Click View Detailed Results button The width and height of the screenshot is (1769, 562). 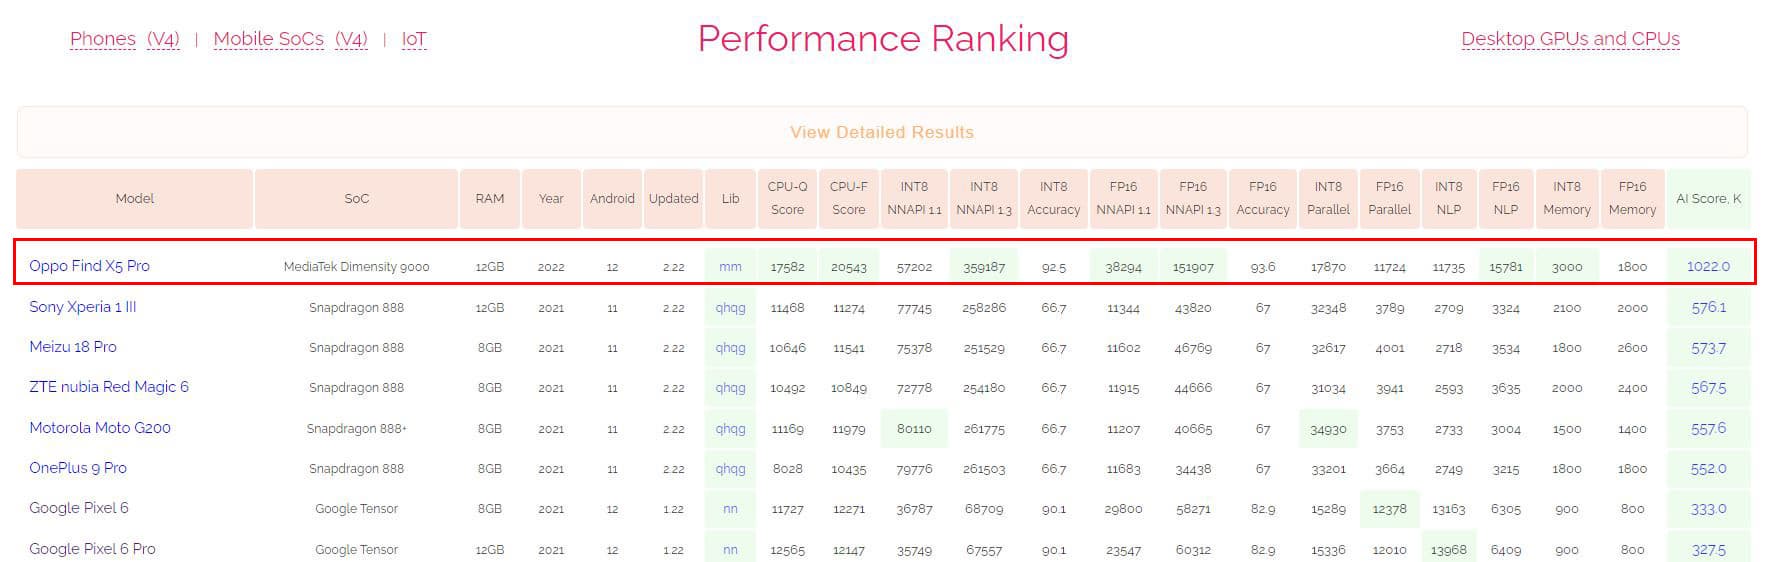coord(882,132)
